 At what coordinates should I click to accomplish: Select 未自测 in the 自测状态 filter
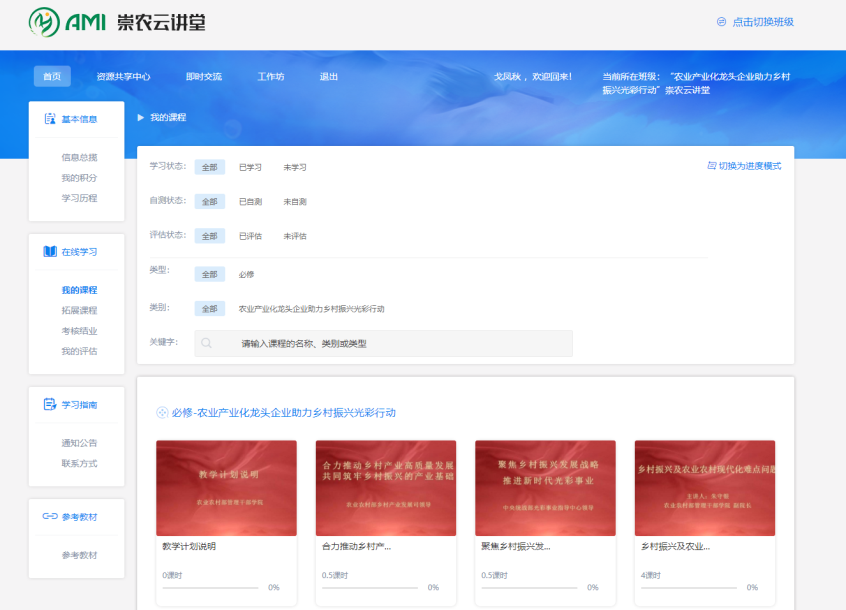[295, 202]
